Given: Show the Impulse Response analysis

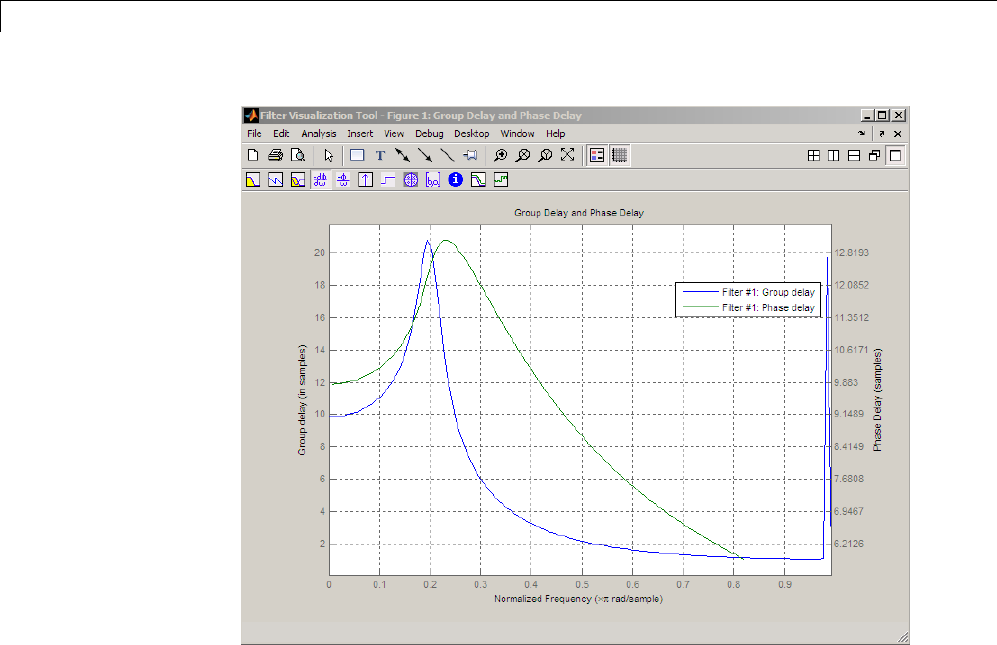Looking at the screenshot, I should (x=366, y=180).
